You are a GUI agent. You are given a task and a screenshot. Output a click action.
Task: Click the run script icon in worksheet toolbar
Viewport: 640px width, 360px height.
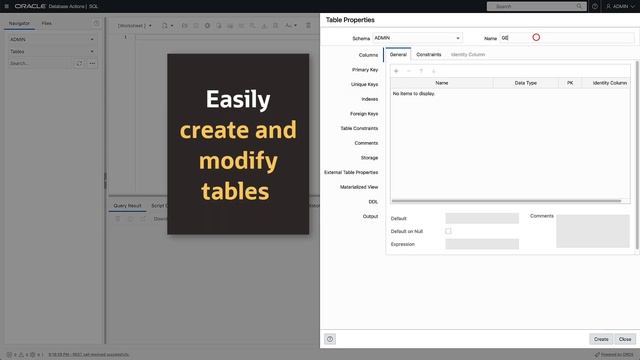[219, 25]
